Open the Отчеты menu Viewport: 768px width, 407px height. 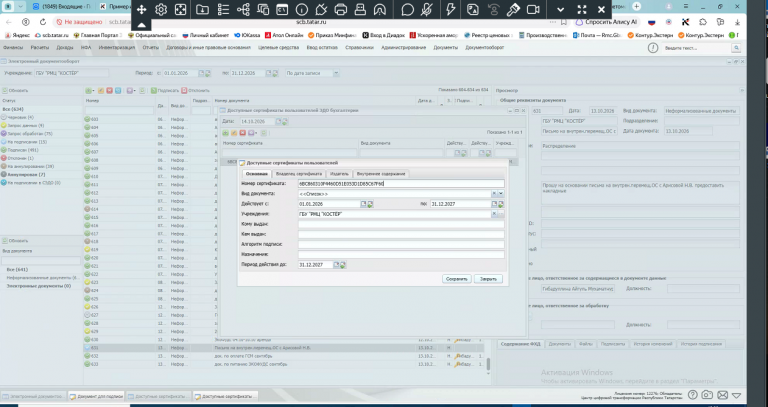pos(150,48)
